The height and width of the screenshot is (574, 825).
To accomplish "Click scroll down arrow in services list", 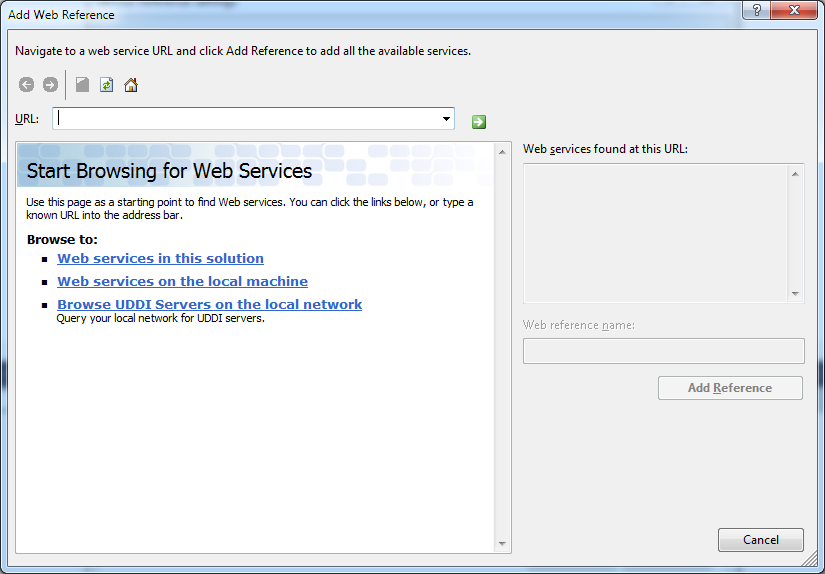I will [796, 294].
